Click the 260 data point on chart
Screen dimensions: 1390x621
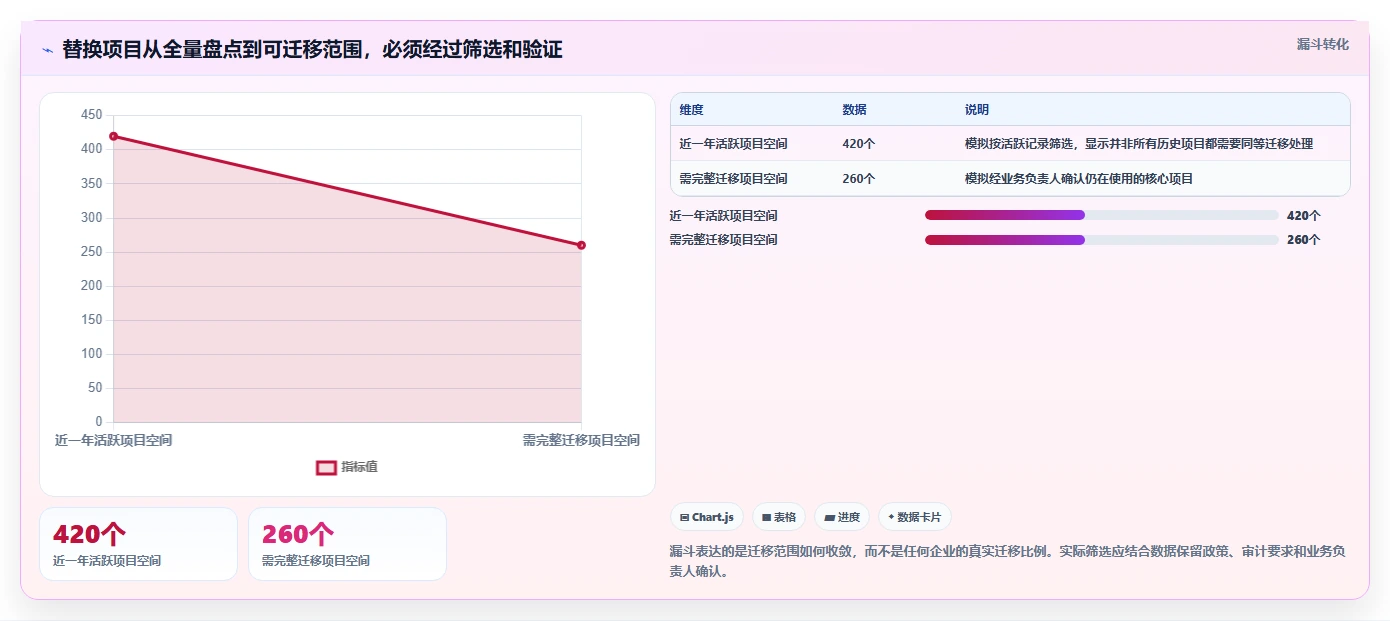(581, 245)
